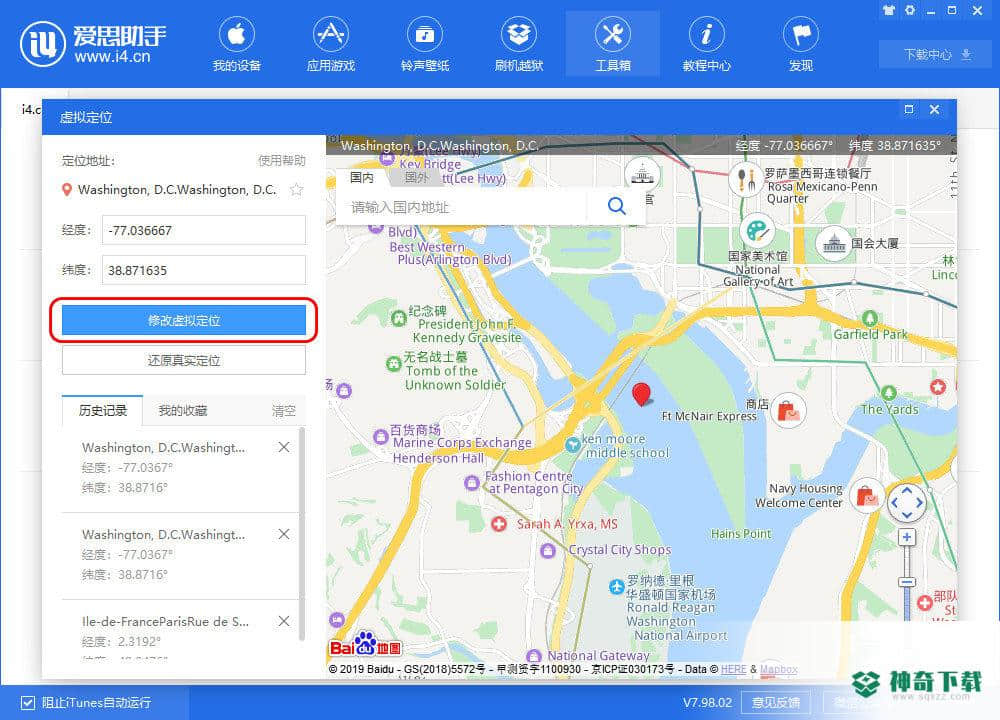
Task: Click the 无名战士墓 Tomb marker
Action: pyautogui.click(x=393, y=364)
